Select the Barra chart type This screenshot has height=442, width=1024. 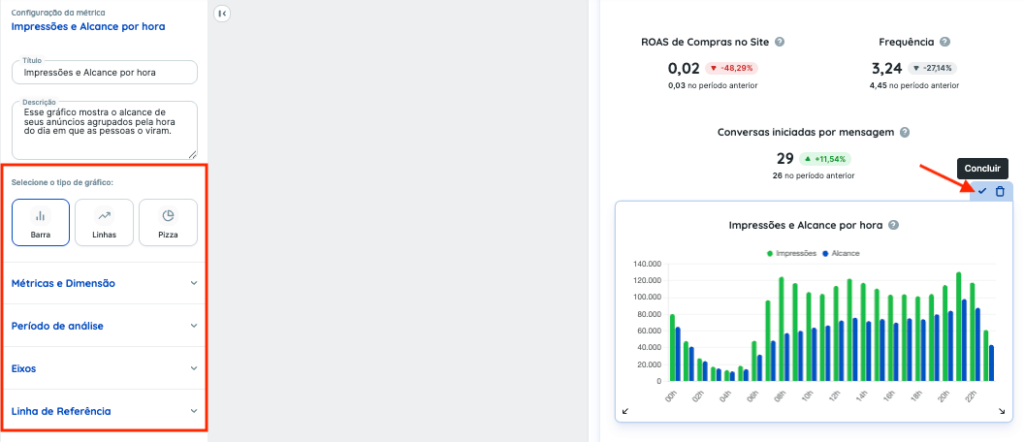pos(40,223)
